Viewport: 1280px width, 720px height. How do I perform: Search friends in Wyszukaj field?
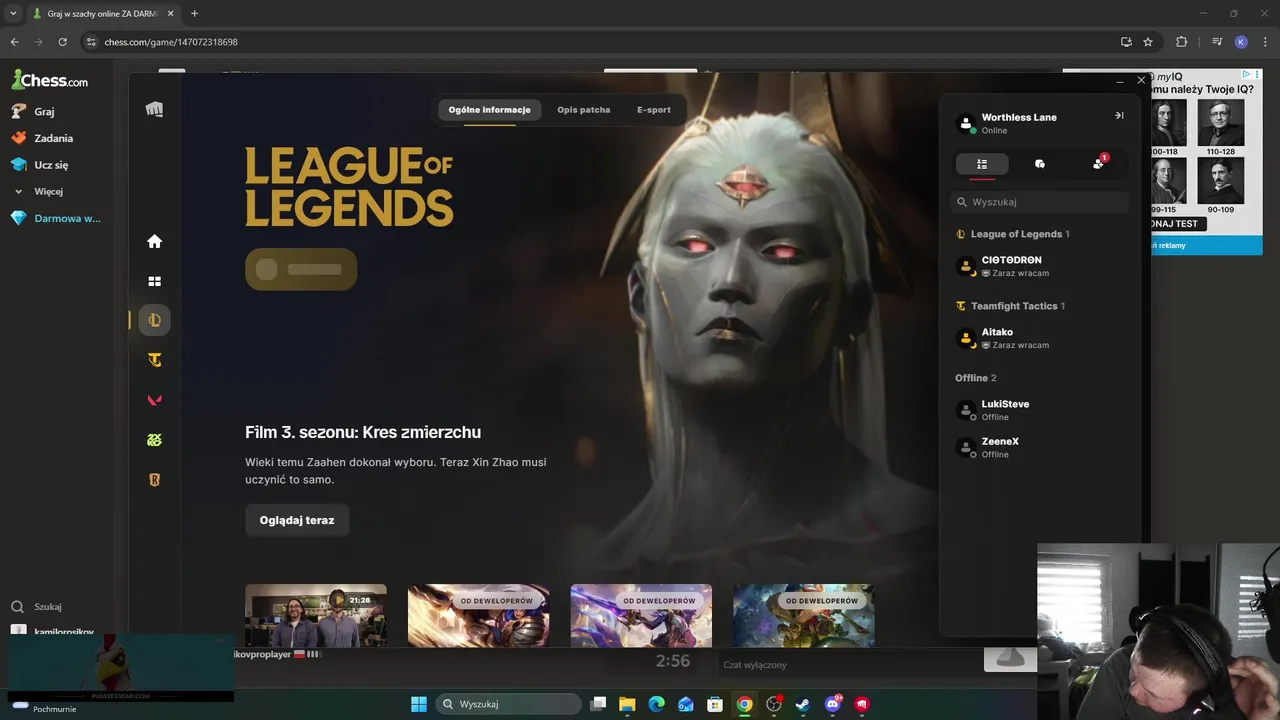coord(1040,202)
